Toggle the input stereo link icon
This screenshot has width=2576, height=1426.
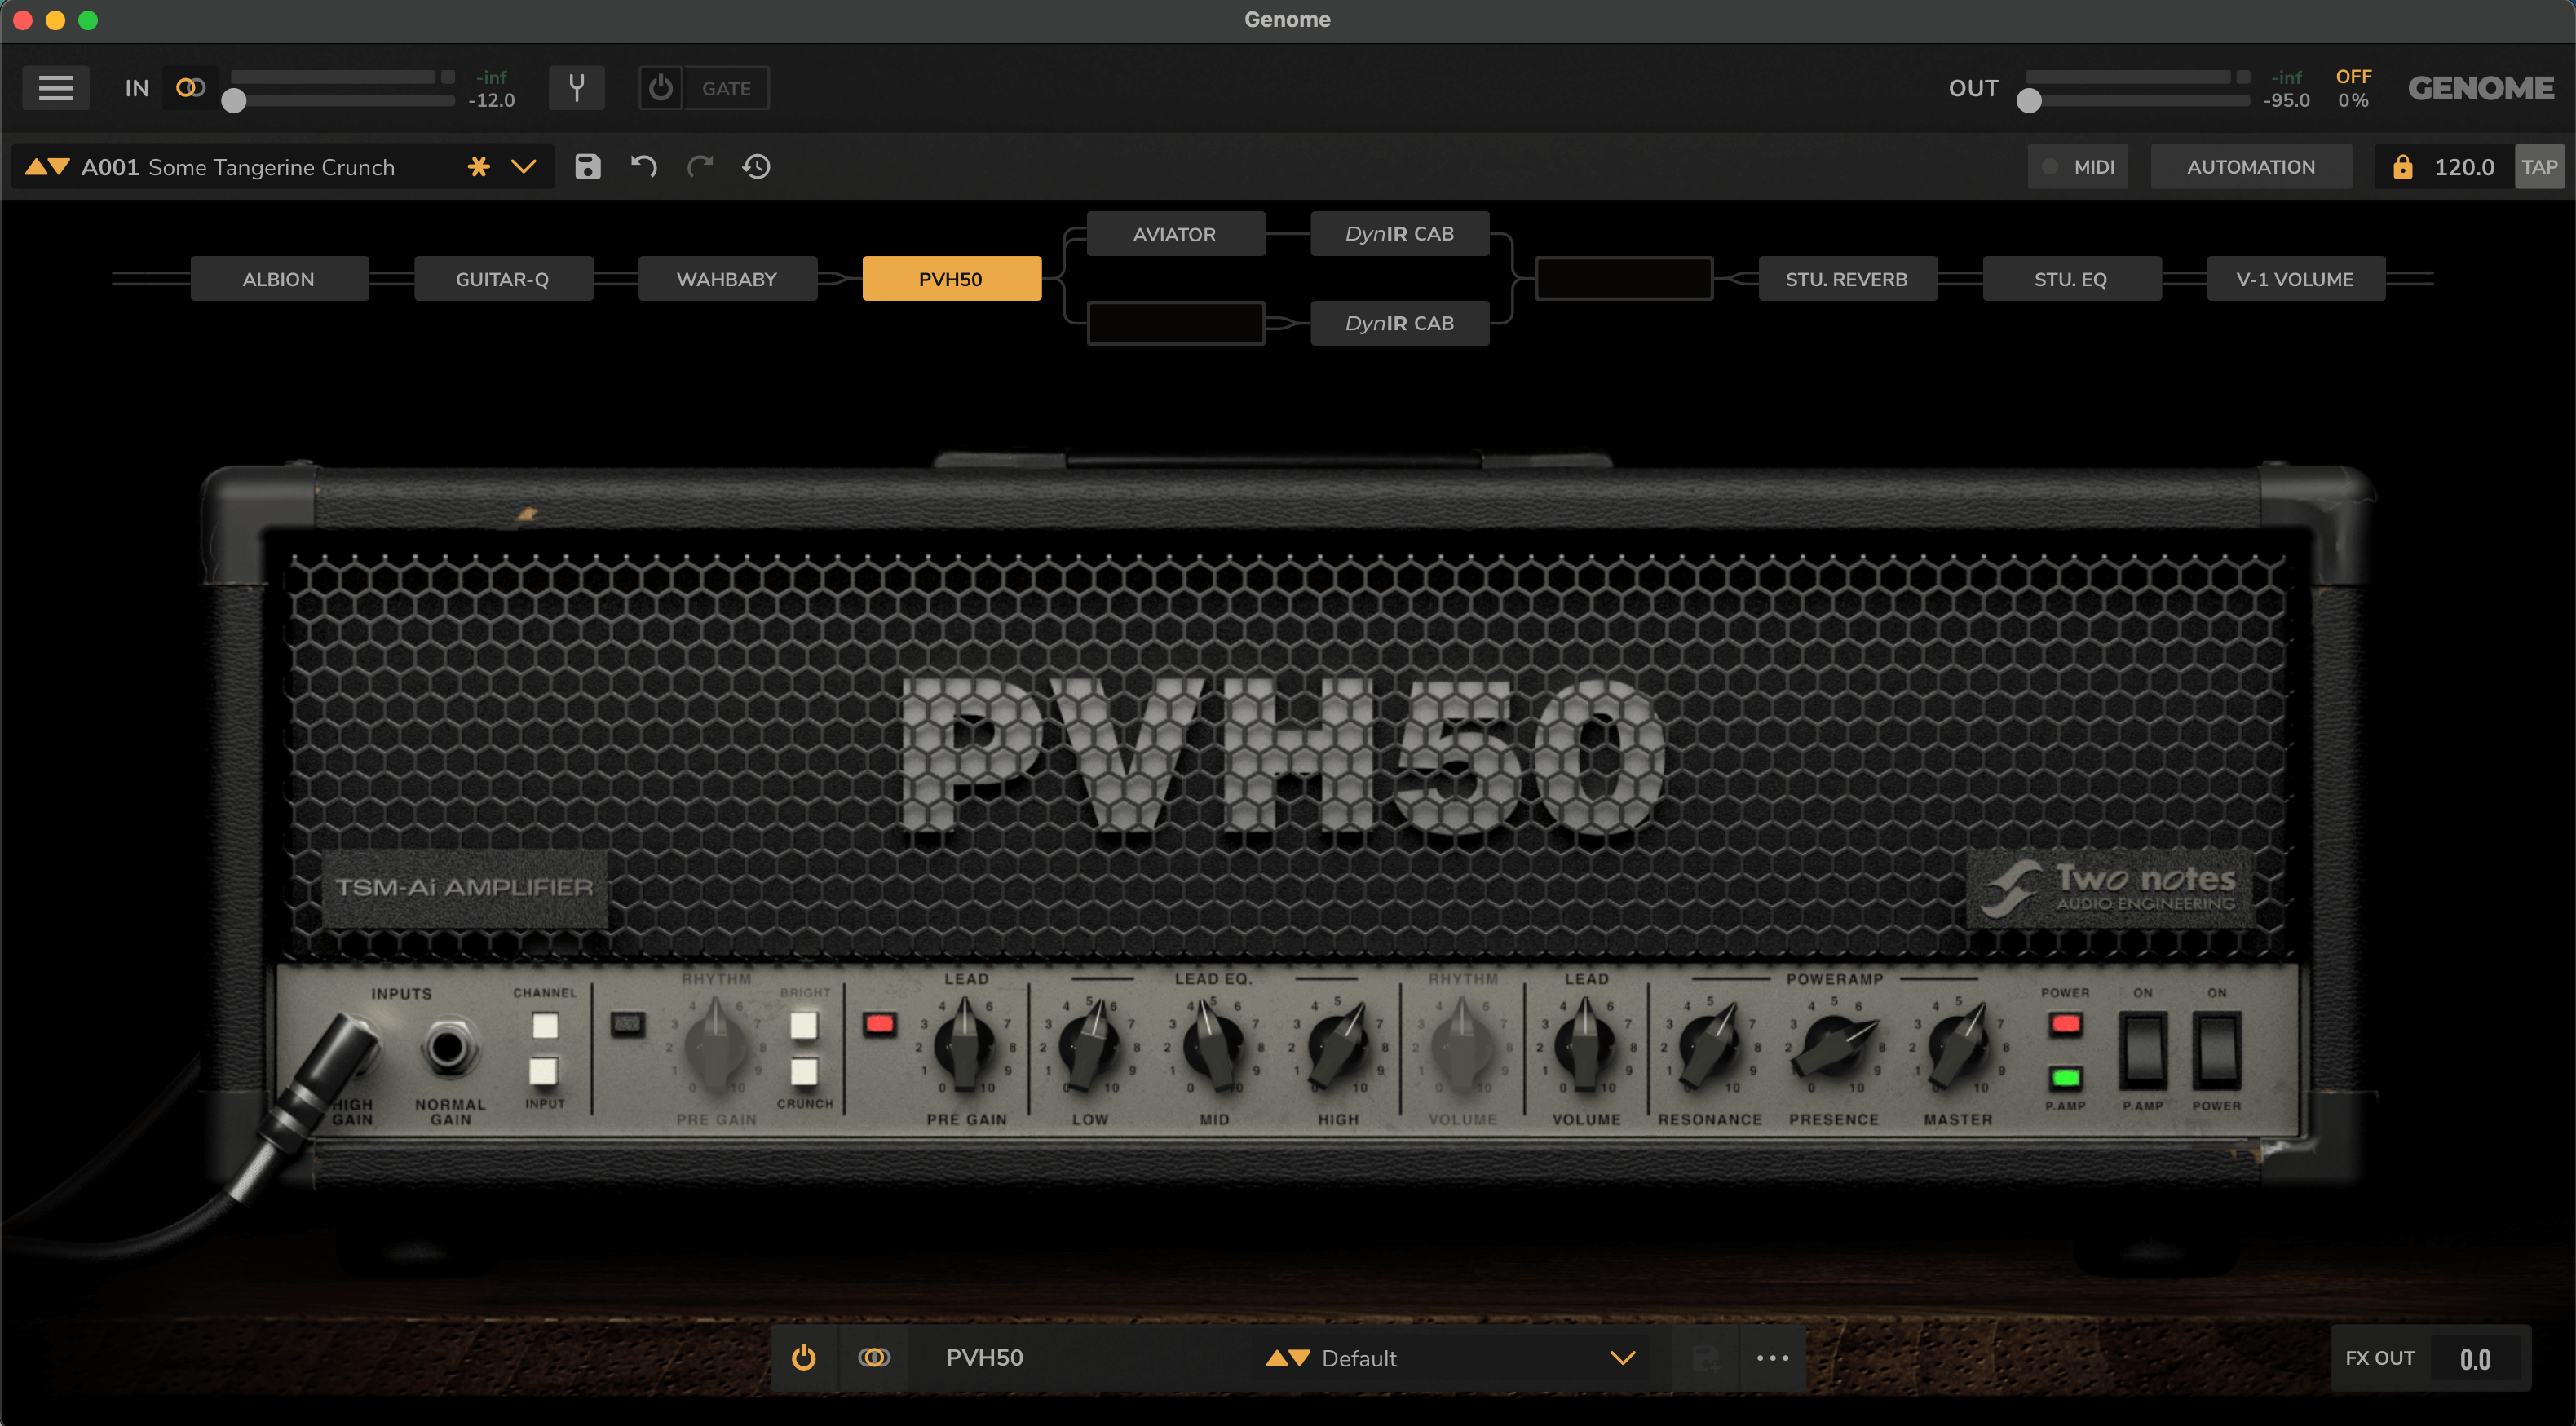[190, 88]
